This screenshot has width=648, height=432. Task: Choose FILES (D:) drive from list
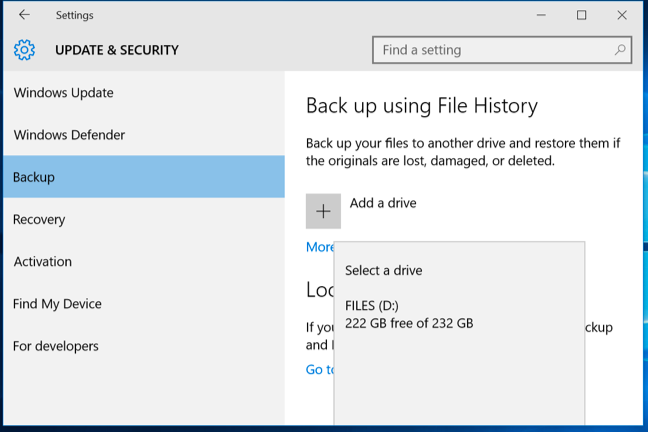point(409,314)
